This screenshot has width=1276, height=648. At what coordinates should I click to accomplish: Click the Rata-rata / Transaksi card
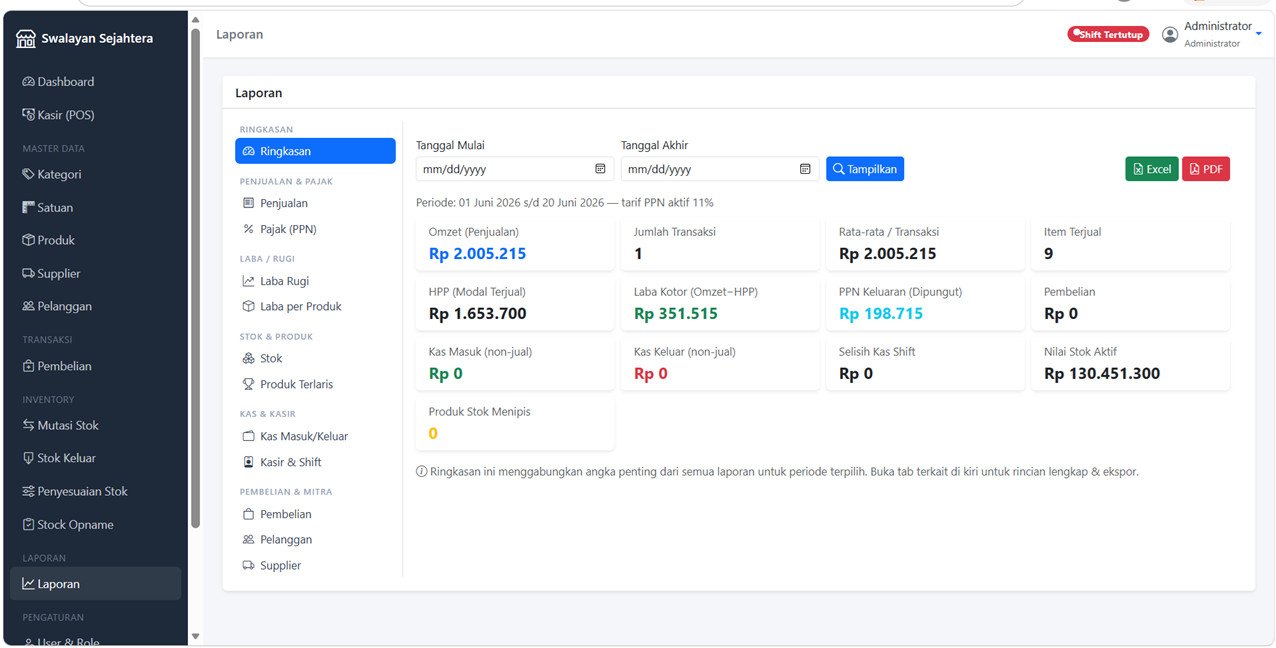click(925, 244)
